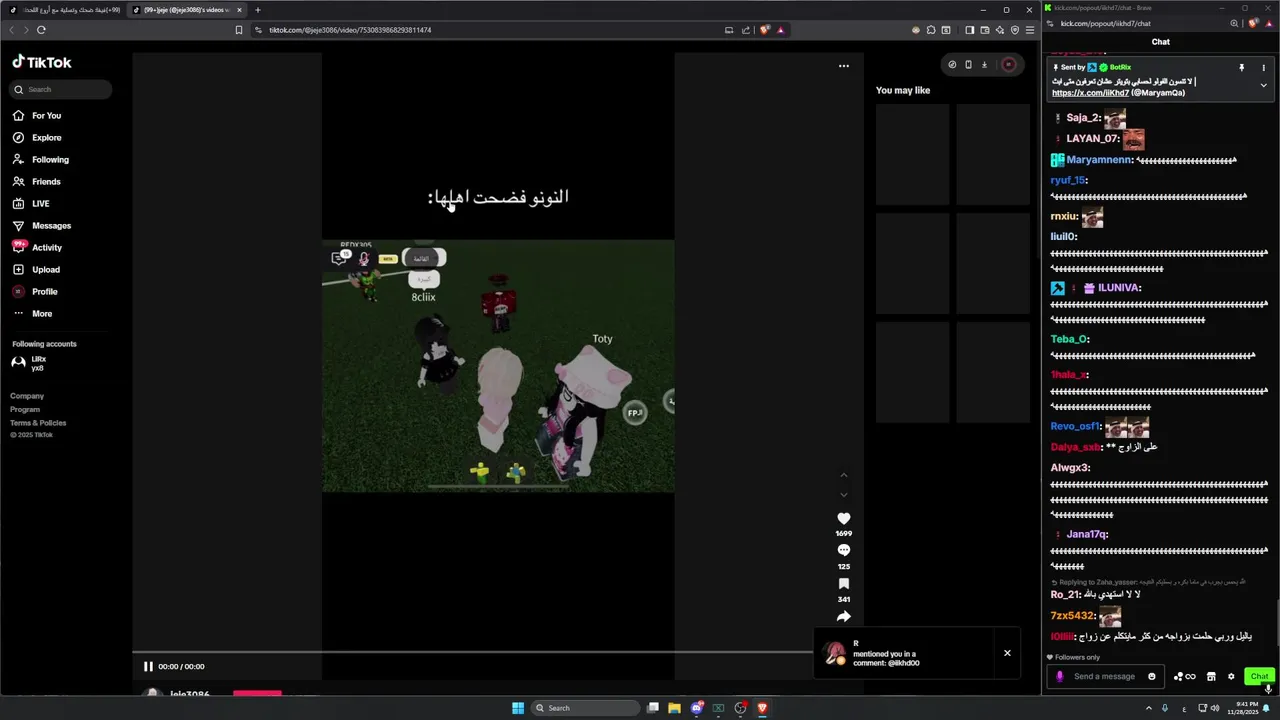Open browser extensions puzzle icon
Image resolution: width=1280 pixels, height=720 pixels.
point(930,30)
